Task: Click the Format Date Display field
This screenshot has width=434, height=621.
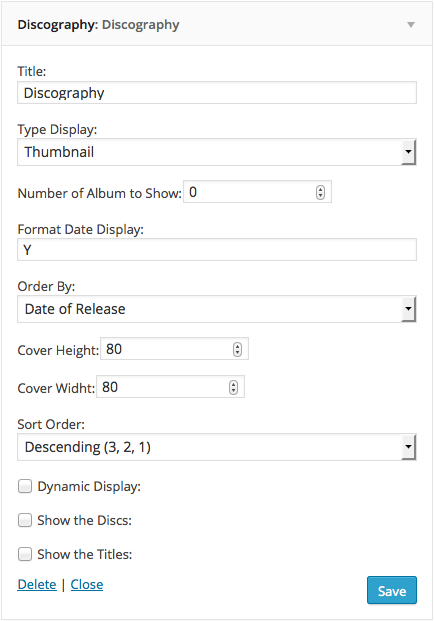Action: 217,250
